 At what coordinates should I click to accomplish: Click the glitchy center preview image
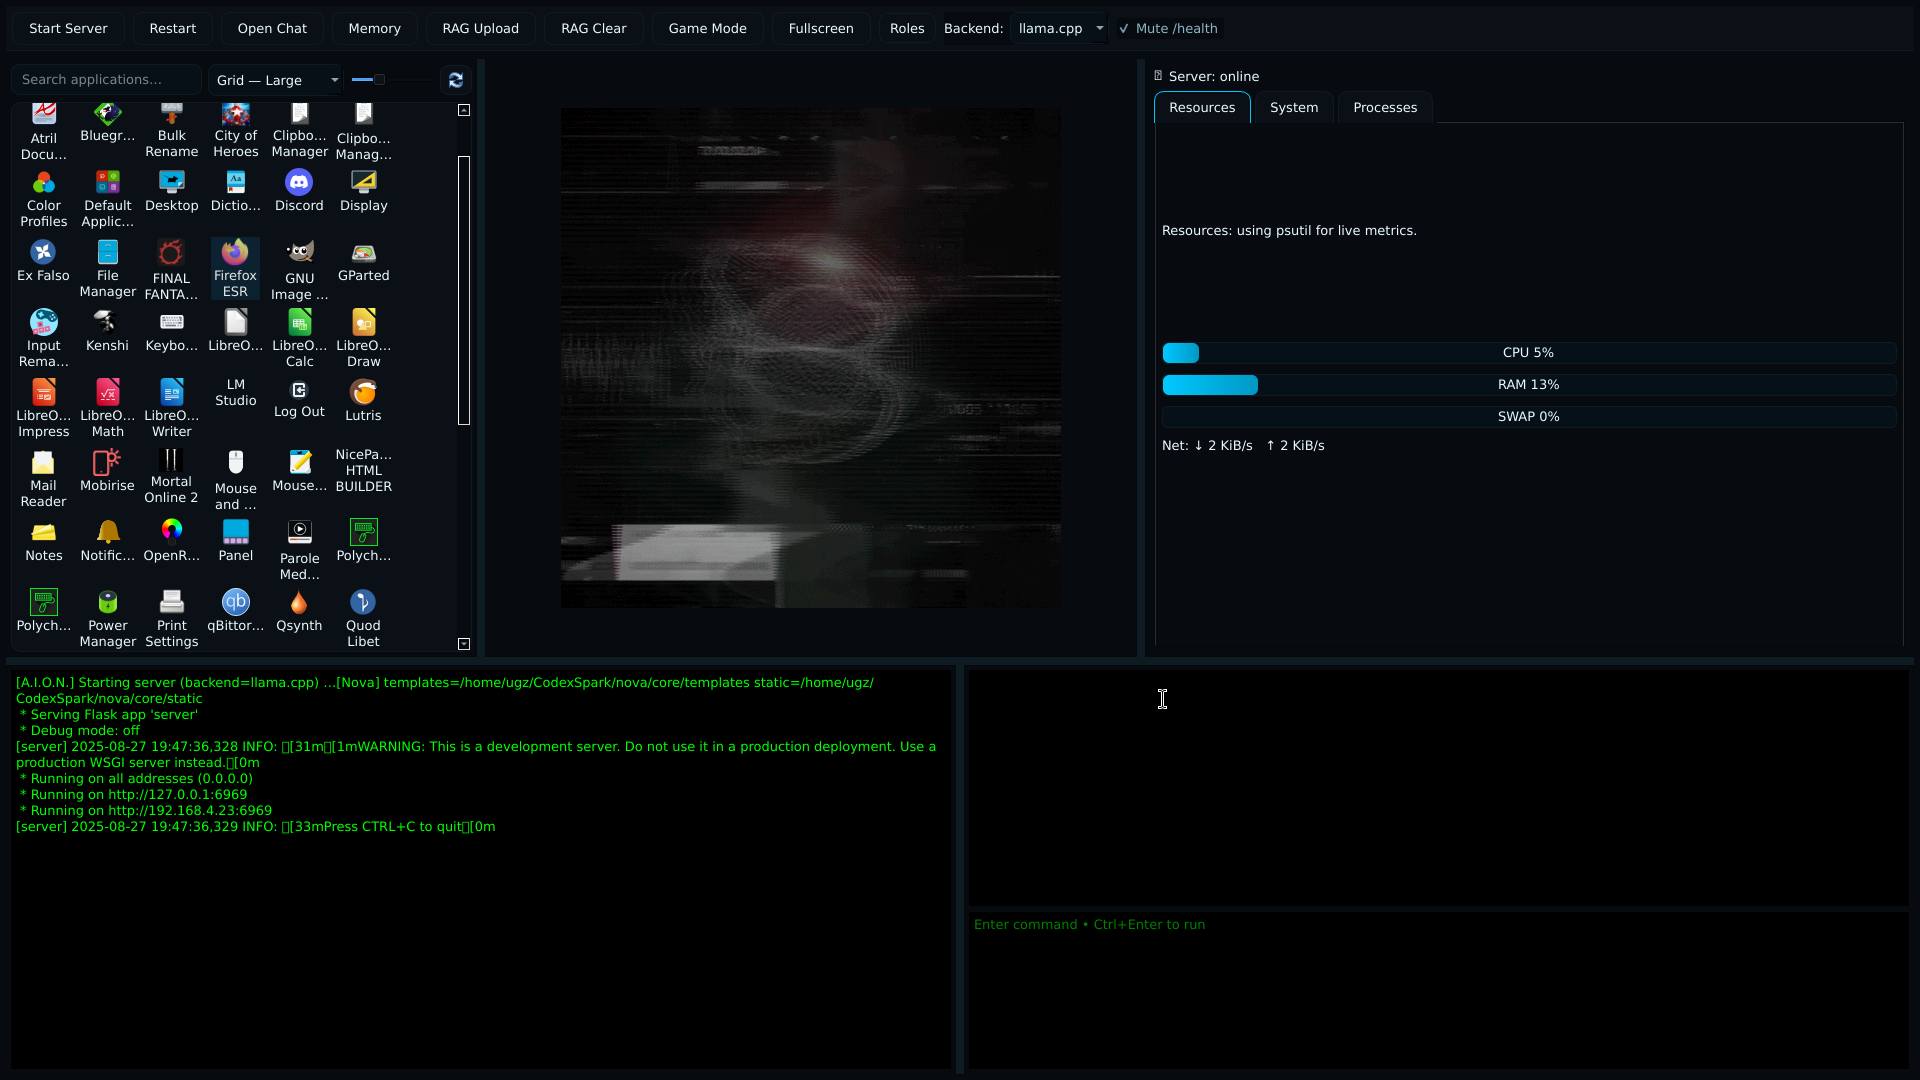point(811,358)
